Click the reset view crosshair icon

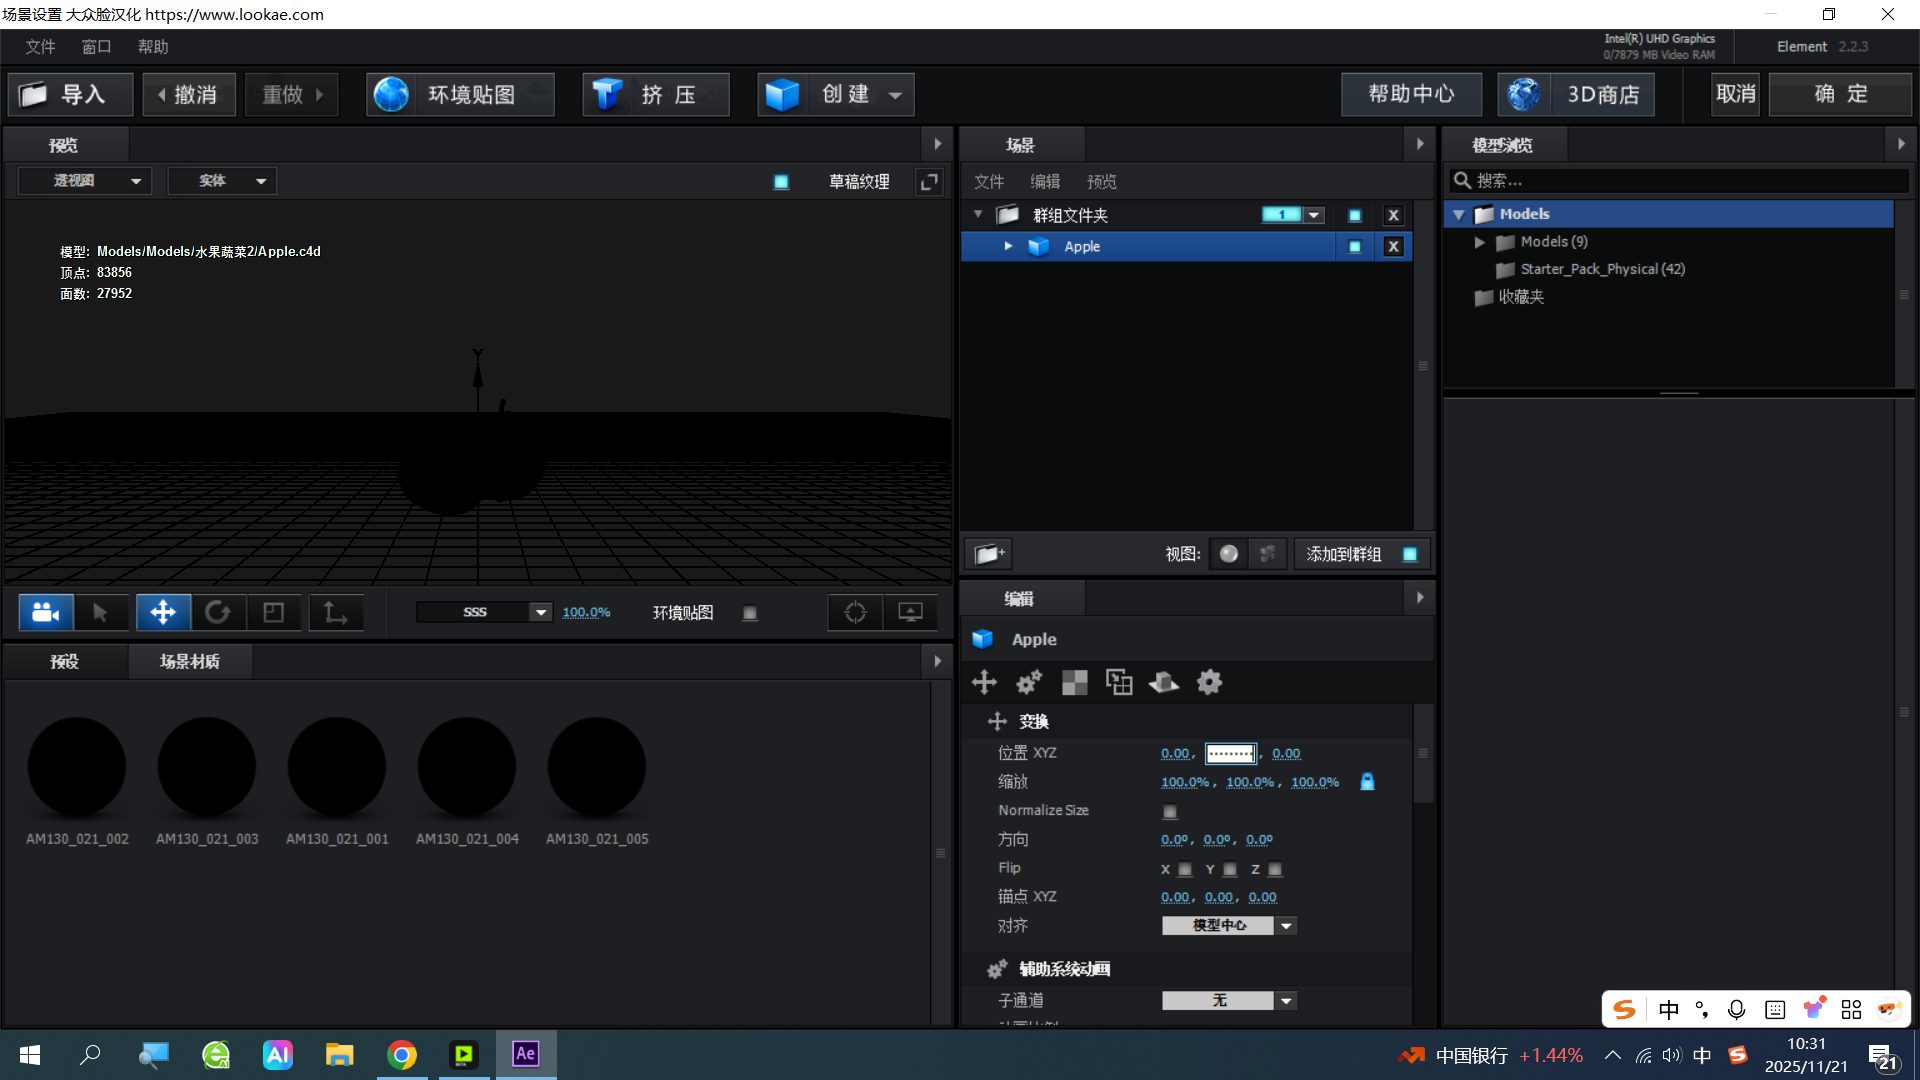[855, 612]
